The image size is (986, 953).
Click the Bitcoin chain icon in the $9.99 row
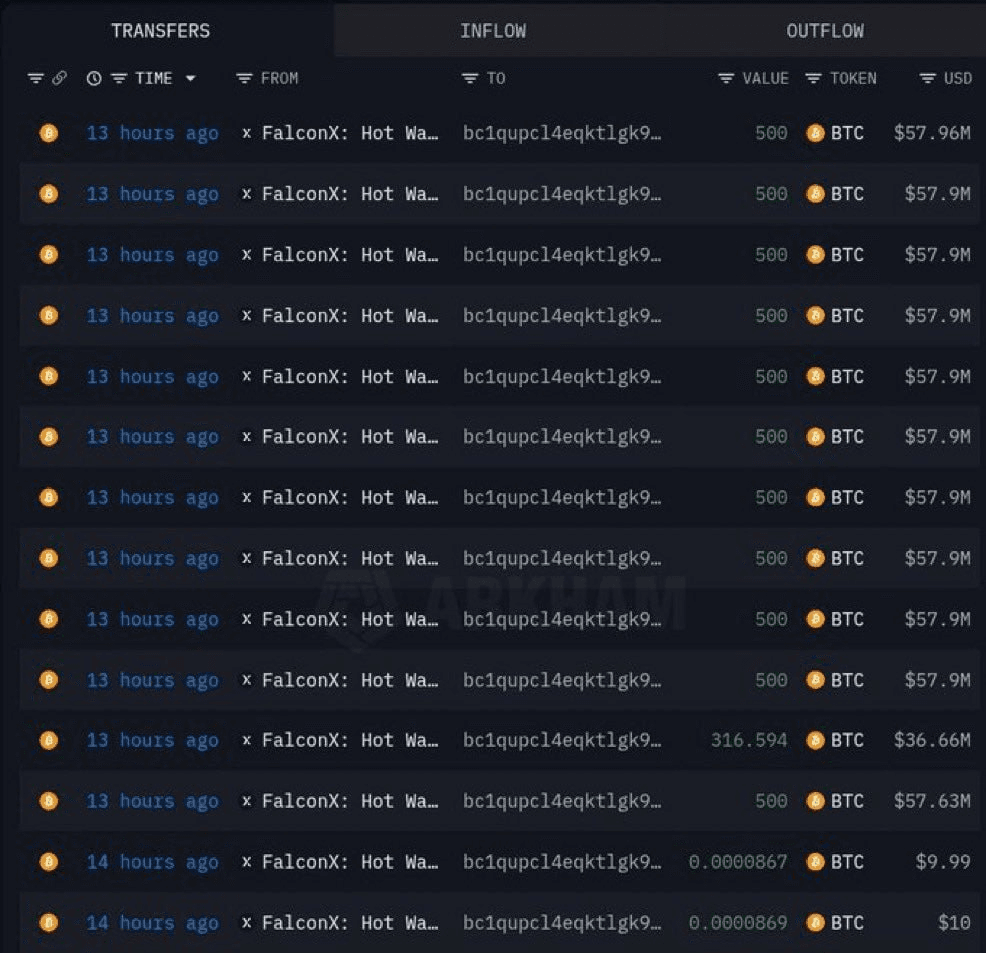[49, 862]
